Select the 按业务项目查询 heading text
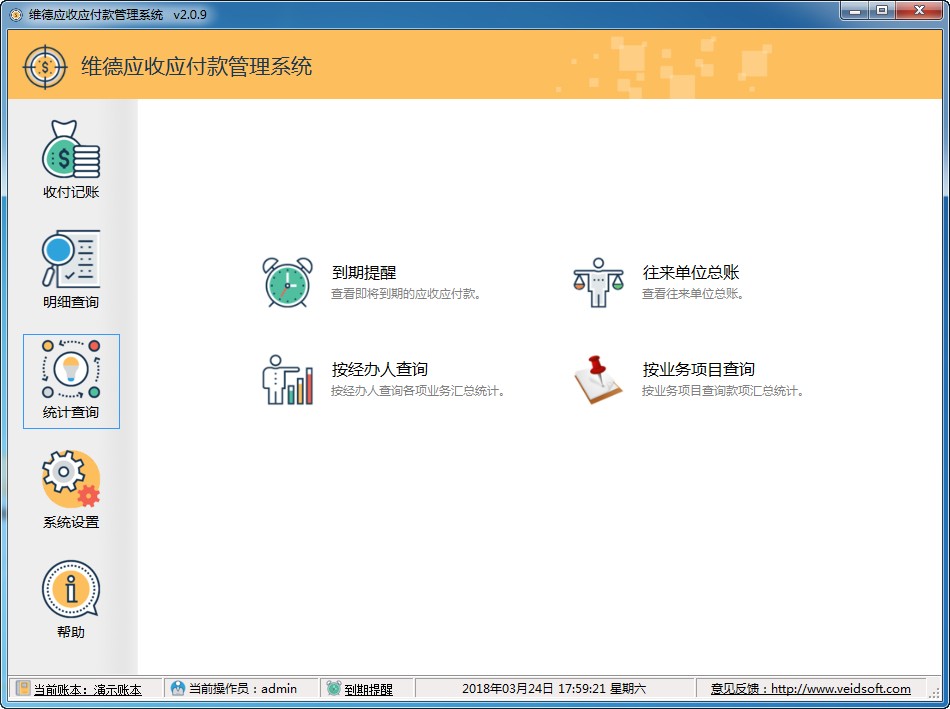The image size is (950, 709). (699, 369)
